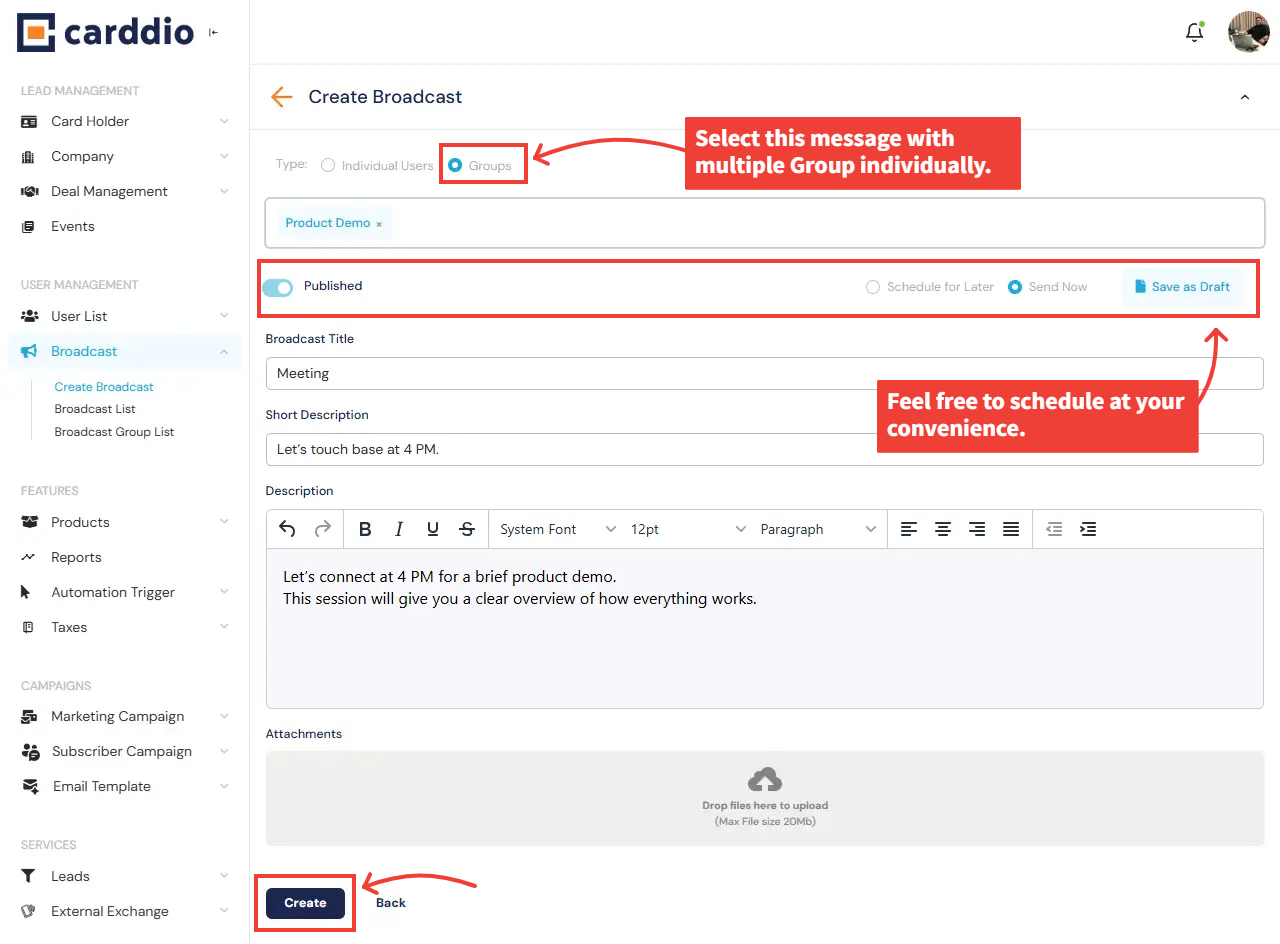Image resolution: width=1280 pixels, height=944 pixels.
Task: Select the Bold formatting icon
Action: point(365,528)
